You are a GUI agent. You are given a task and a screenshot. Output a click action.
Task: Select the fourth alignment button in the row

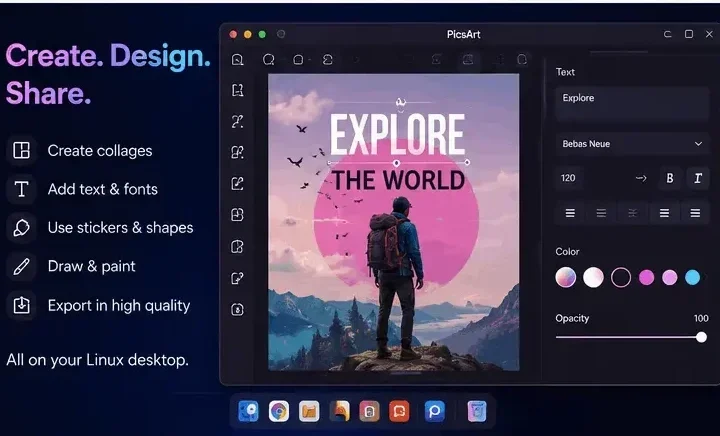664,213
